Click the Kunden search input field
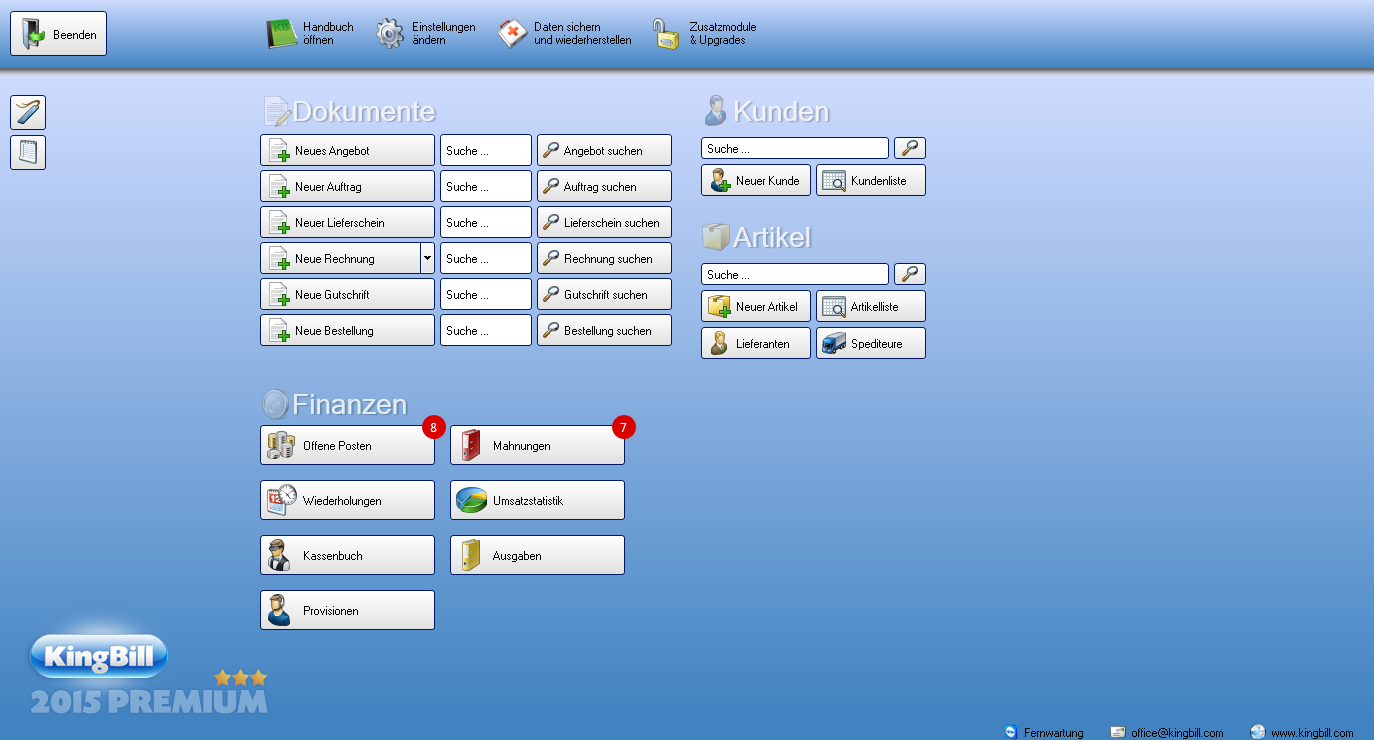 tap(794, 149)
